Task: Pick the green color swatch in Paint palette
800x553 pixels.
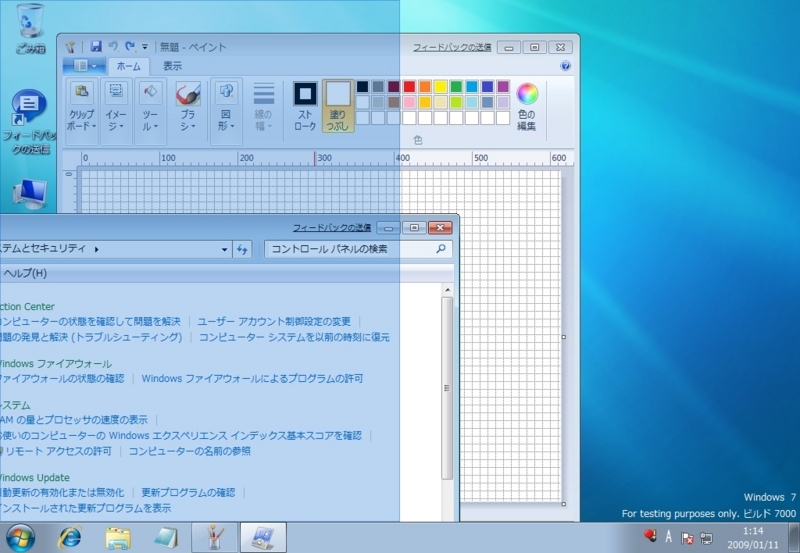Action: coord(456,86)
